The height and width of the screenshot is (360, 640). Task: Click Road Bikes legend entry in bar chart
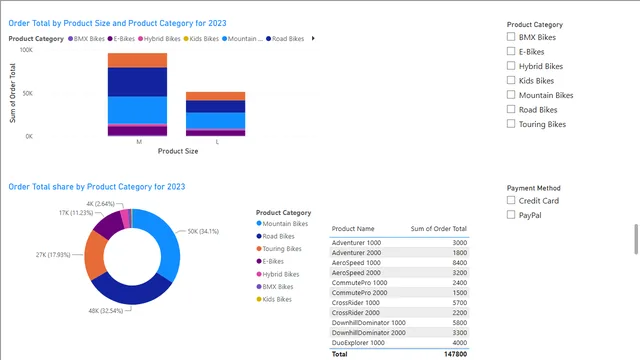285,39
